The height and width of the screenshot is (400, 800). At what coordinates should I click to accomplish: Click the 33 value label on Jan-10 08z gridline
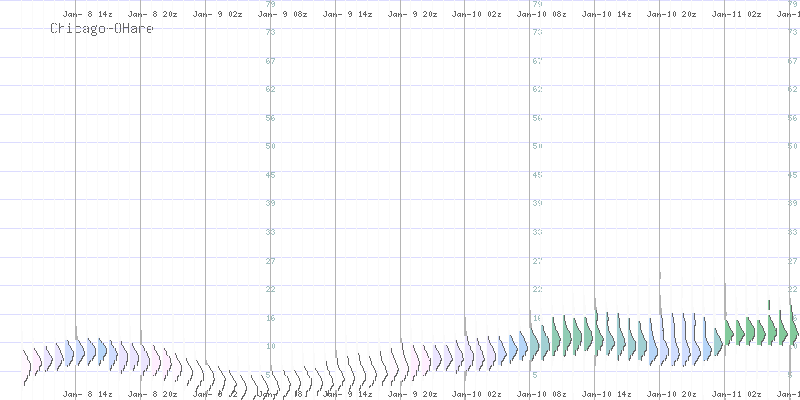536,232
